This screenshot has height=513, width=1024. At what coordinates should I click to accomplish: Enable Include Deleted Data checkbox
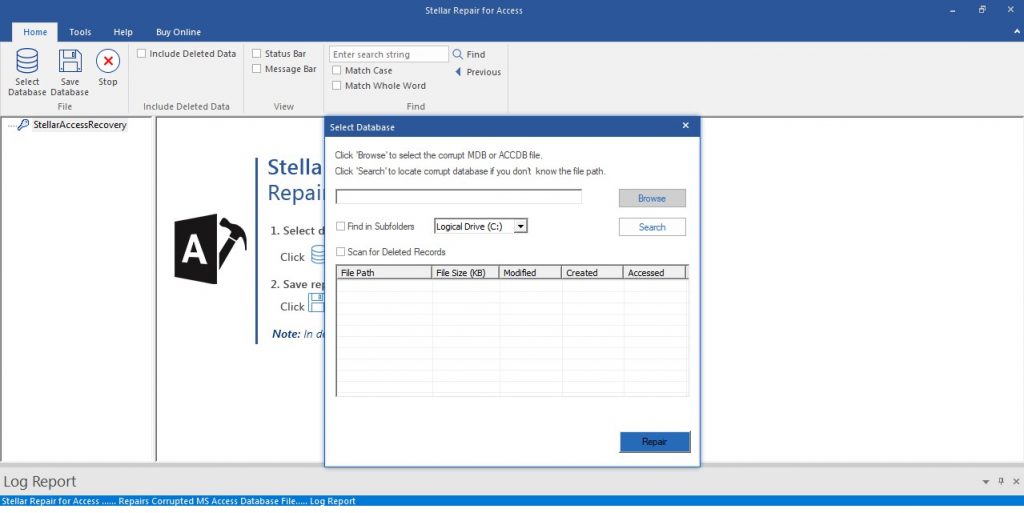[141, 54]
